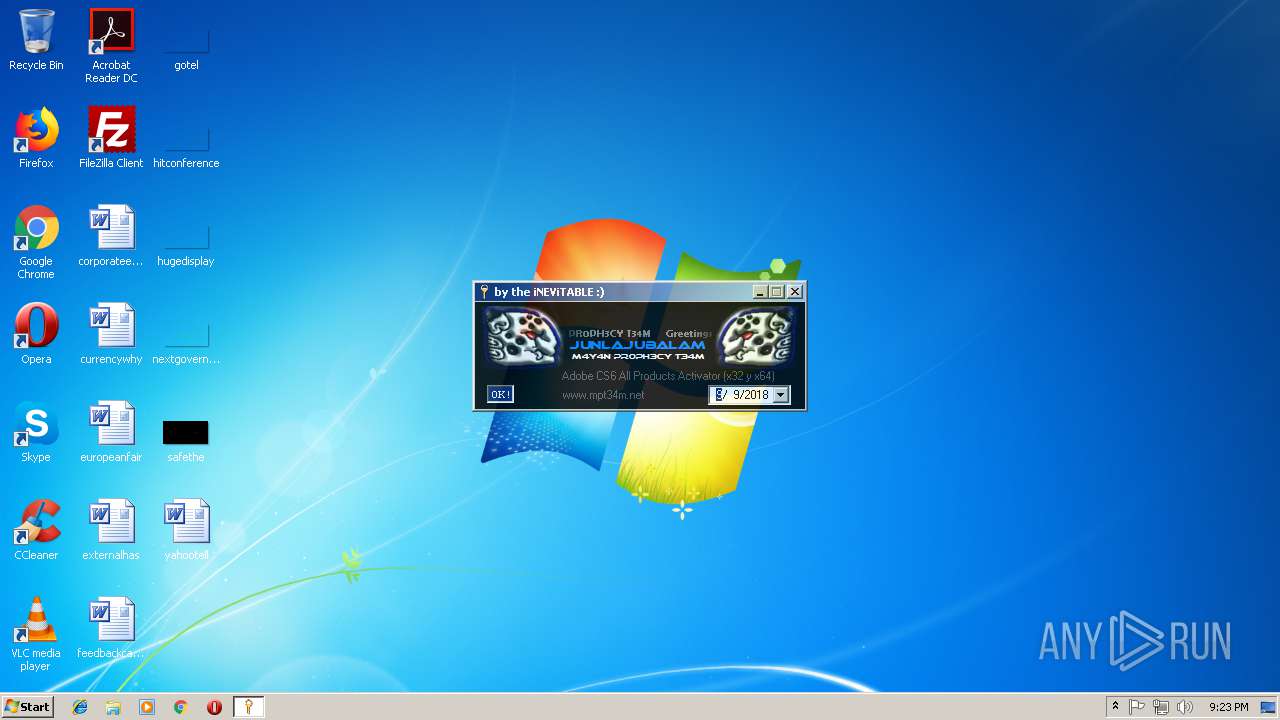
Task: Select the externalhas Word document
Action: tap(111, 530)
